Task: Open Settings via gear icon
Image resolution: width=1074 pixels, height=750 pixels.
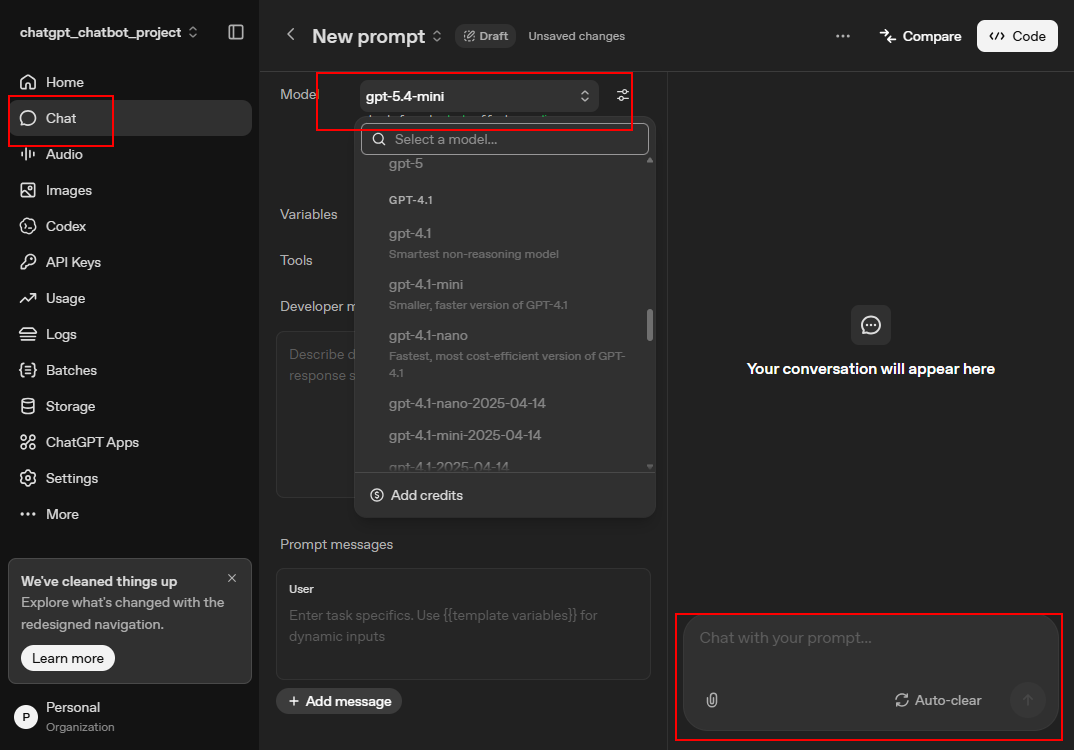Action: click(27, 478)
